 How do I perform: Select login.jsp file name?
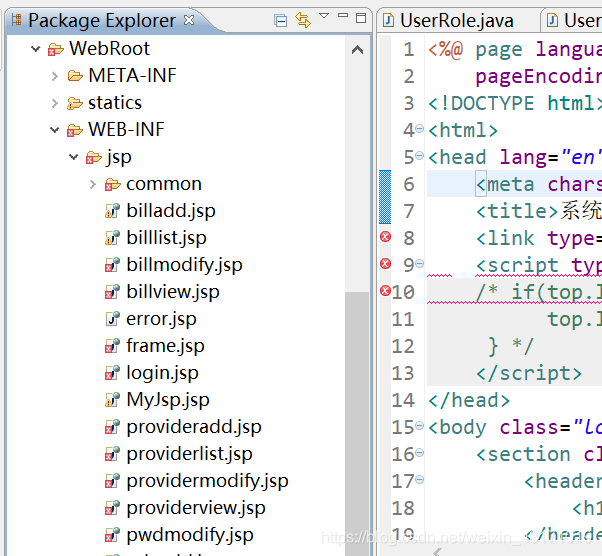click(162, 373)
